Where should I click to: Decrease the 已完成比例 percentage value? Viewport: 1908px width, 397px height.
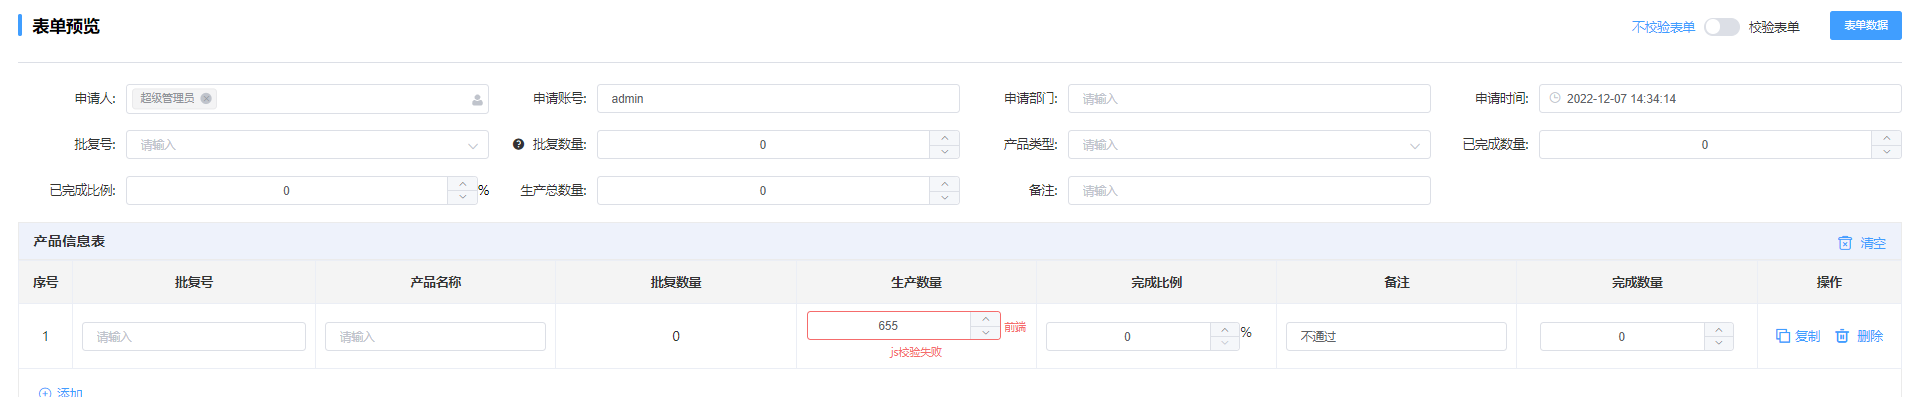[x=462, y=197]
